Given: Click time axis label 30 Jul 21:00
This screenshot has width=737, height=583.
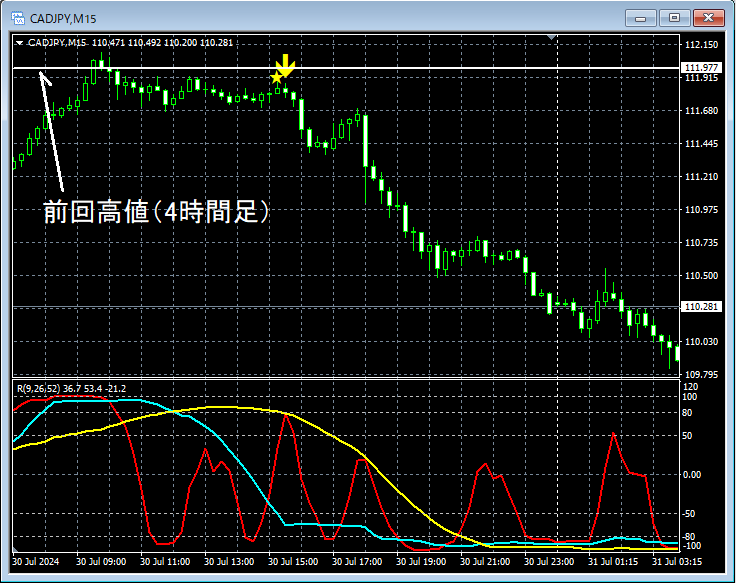Looking at the screenshot, I should (485, 562).
